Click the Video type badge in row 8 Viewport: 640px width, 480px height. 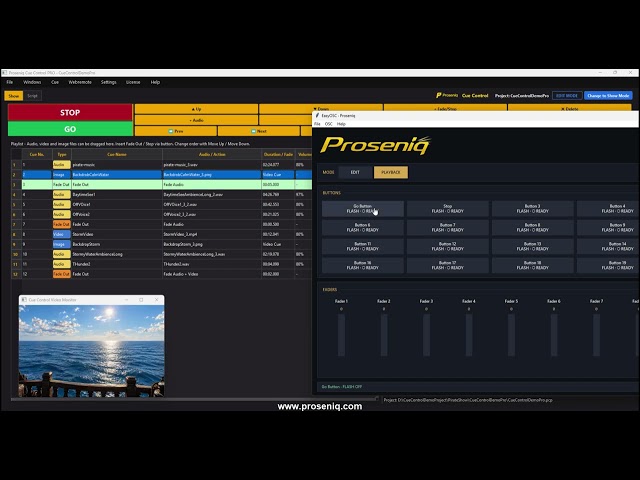[61, 234]
